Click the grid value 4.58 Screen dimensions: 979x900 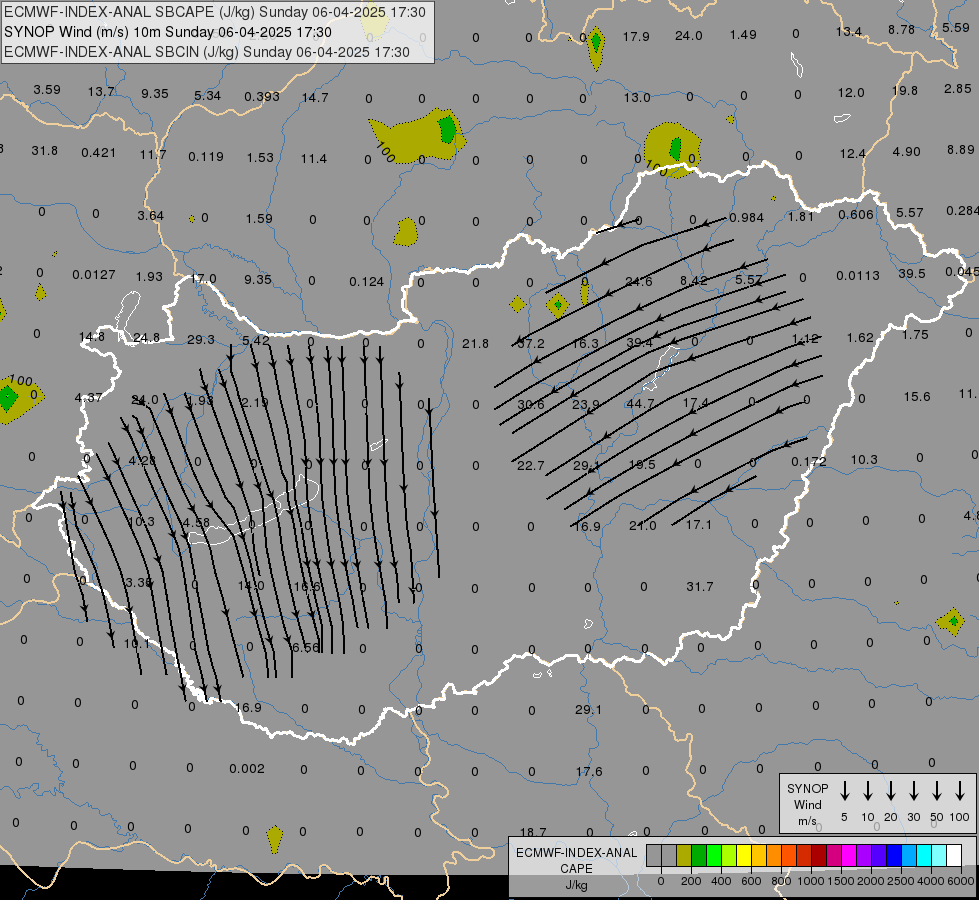pyautogui.click(x=196, y=522)
